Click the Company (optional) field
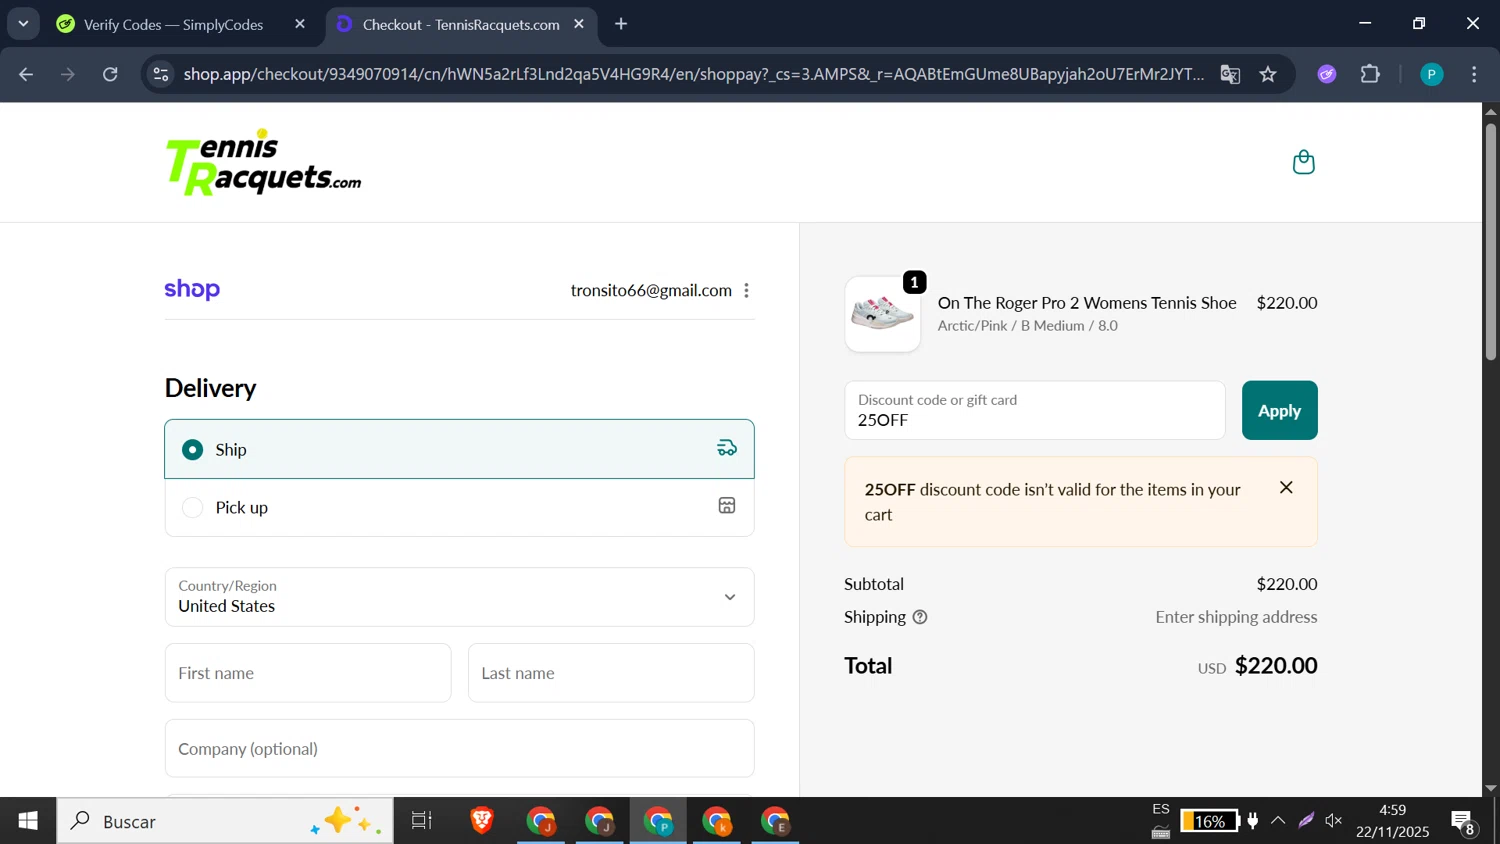The image size is (1500, 844). (459, 748)
